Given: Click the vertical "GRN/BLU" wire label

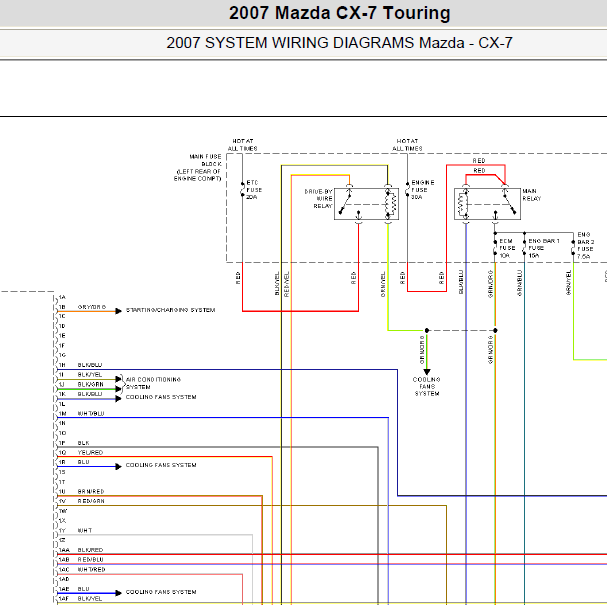Looking at the screenshot, I should pos(520,283).
